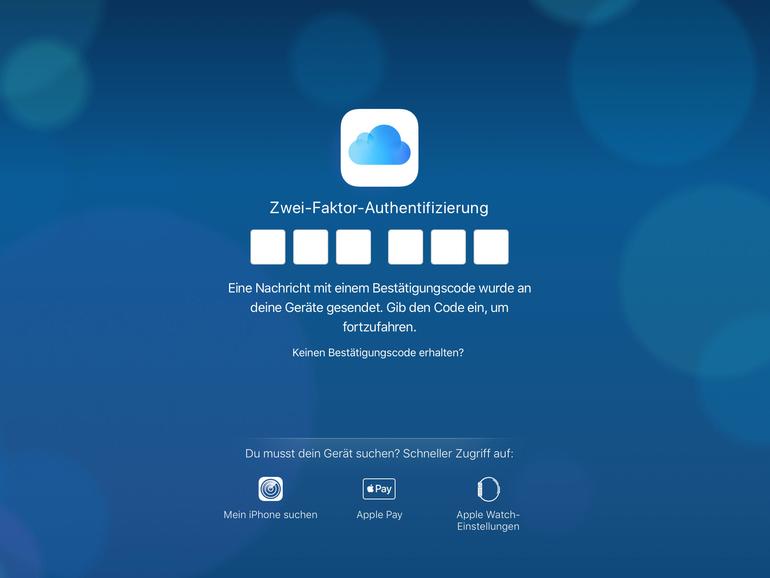This screenshot has width=770, height=578.
Task: Focus the third verification code box
Action: (353, 247)
